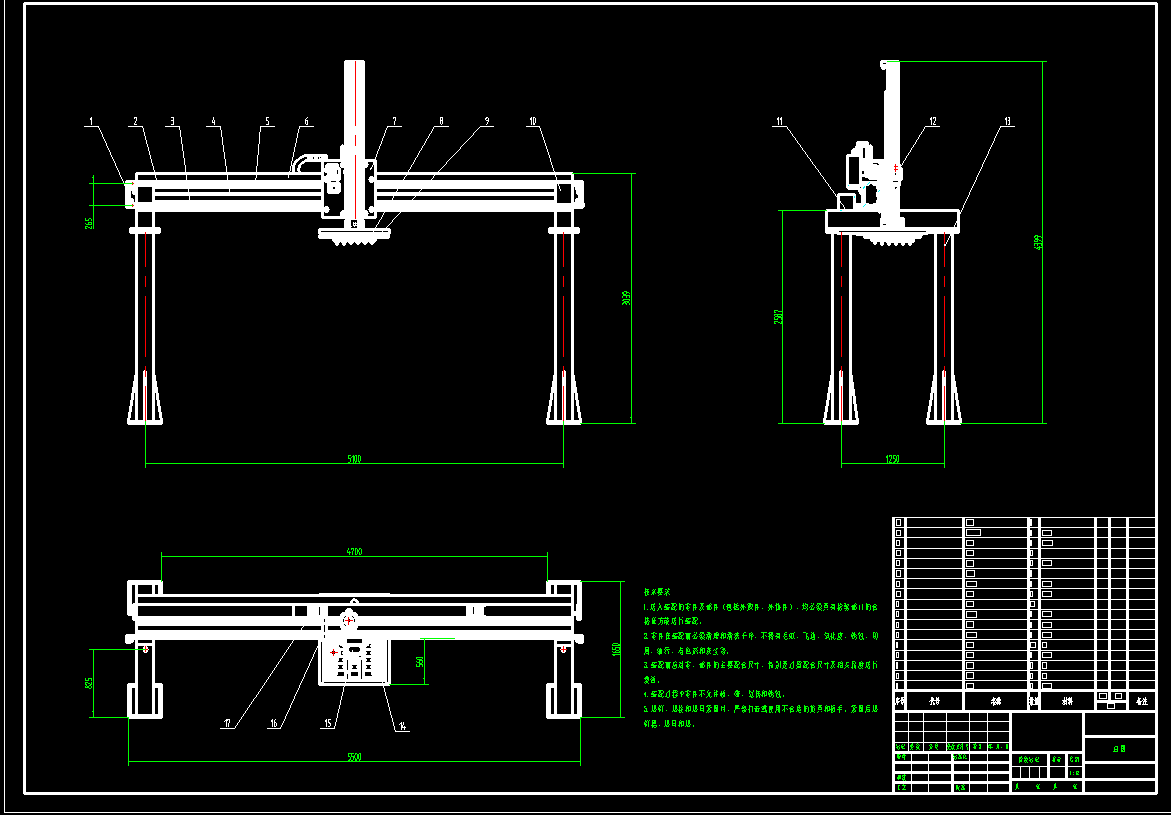1171x815 pixels.
Task: Pick the control box in the plan view
Action: 354,661
